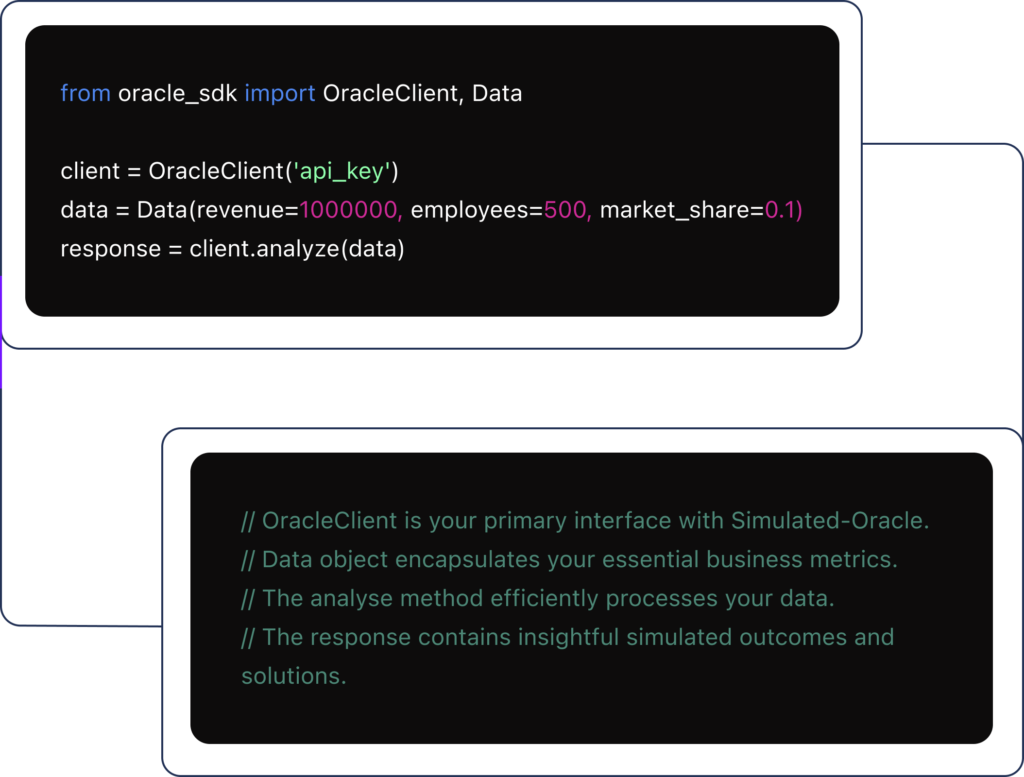Click the comment about Data object encapsulation
Viewport: 1024px width, 777px height.
pos(569,559)
